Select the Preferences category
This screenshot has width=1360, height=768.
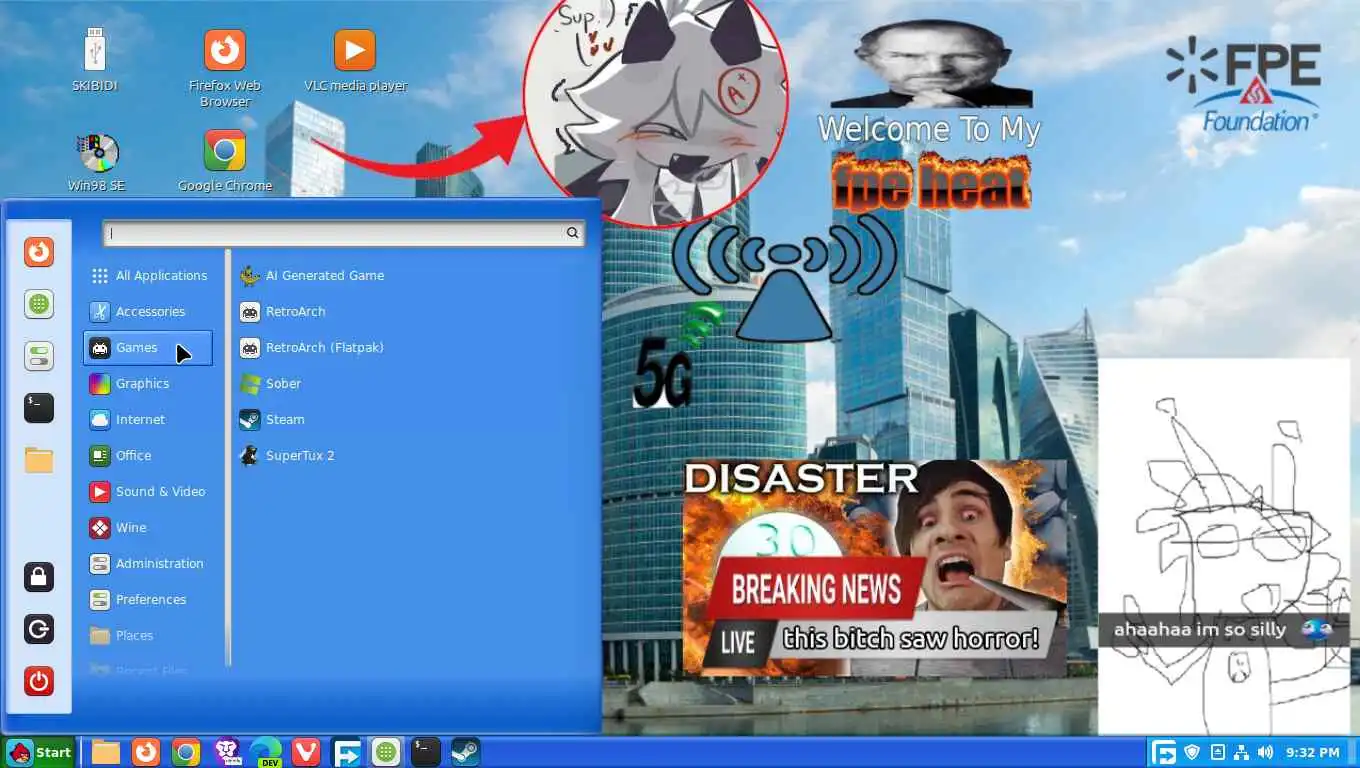[x=148, y=600]
